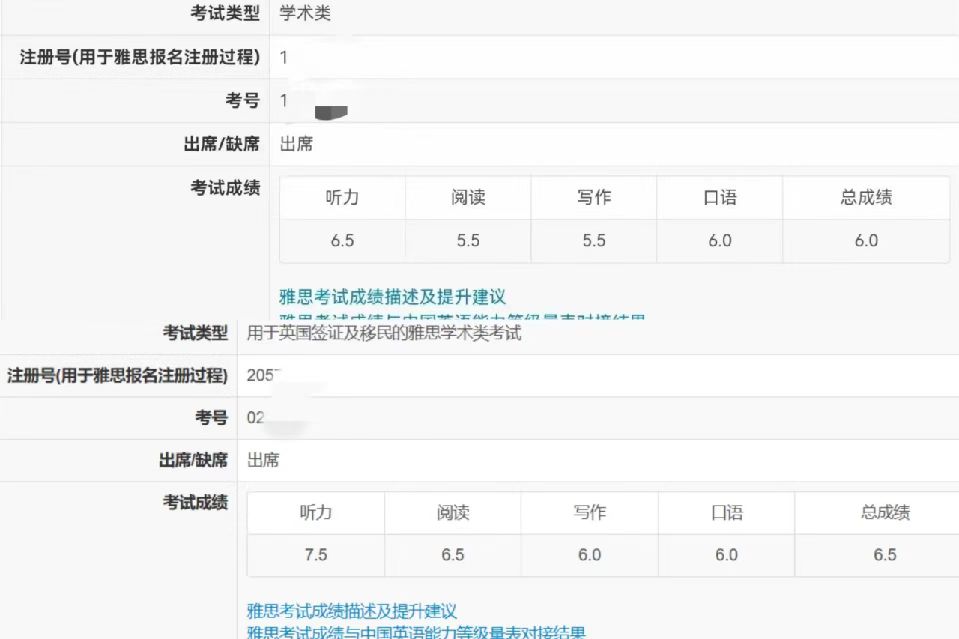Select the 学术类 exam type value
The height and width of the screenshot is (639, 959).
click(x=305, y=13)
